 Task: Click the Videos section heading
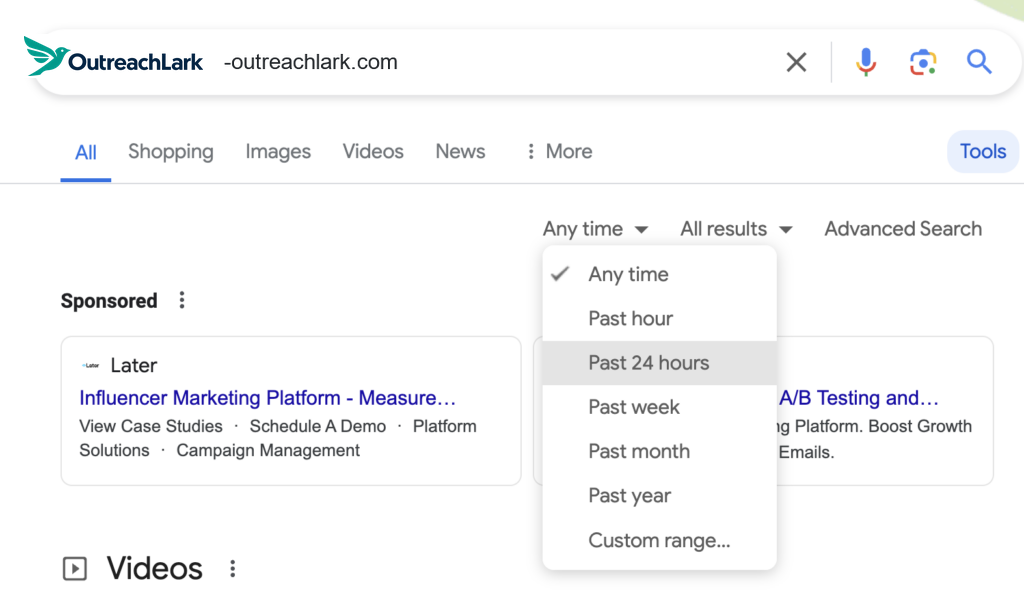click(155, 569)
